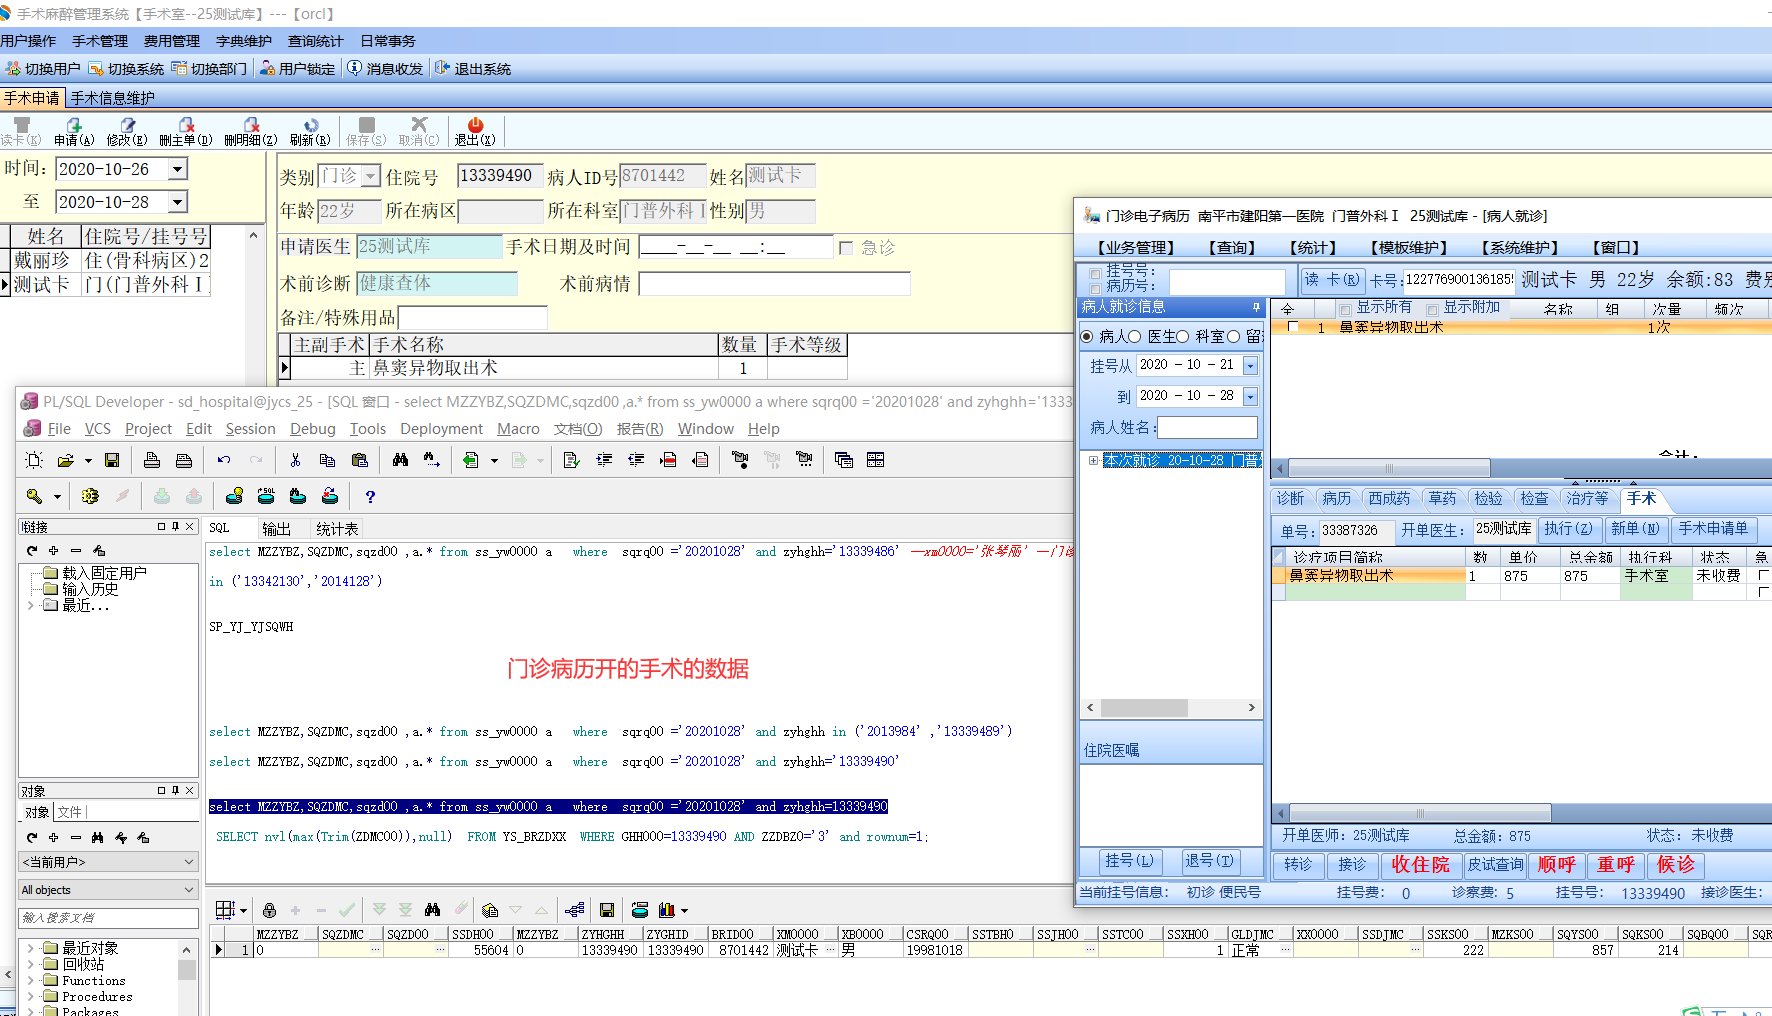Open the 到 2020-10-28 date dropdown in outpatient window
Image resolution: width=1772 pixels, height=1016 pixels.
pos(1250,397)
